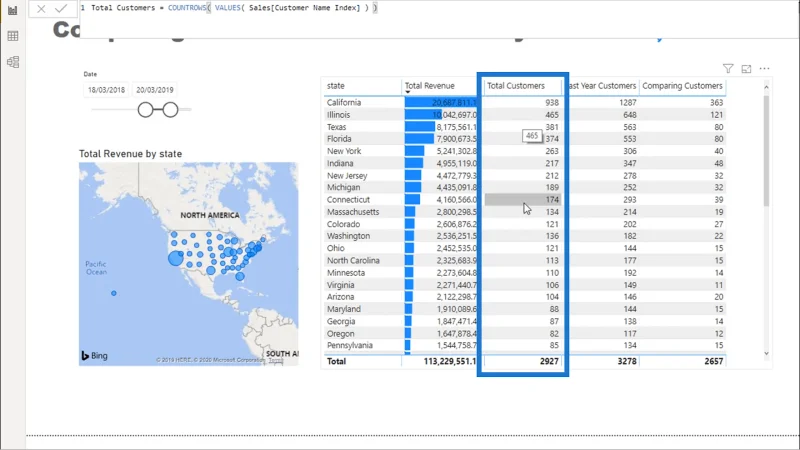Select the Colorado row
Viewport: 800px width, 450px height.
point(525,224)
